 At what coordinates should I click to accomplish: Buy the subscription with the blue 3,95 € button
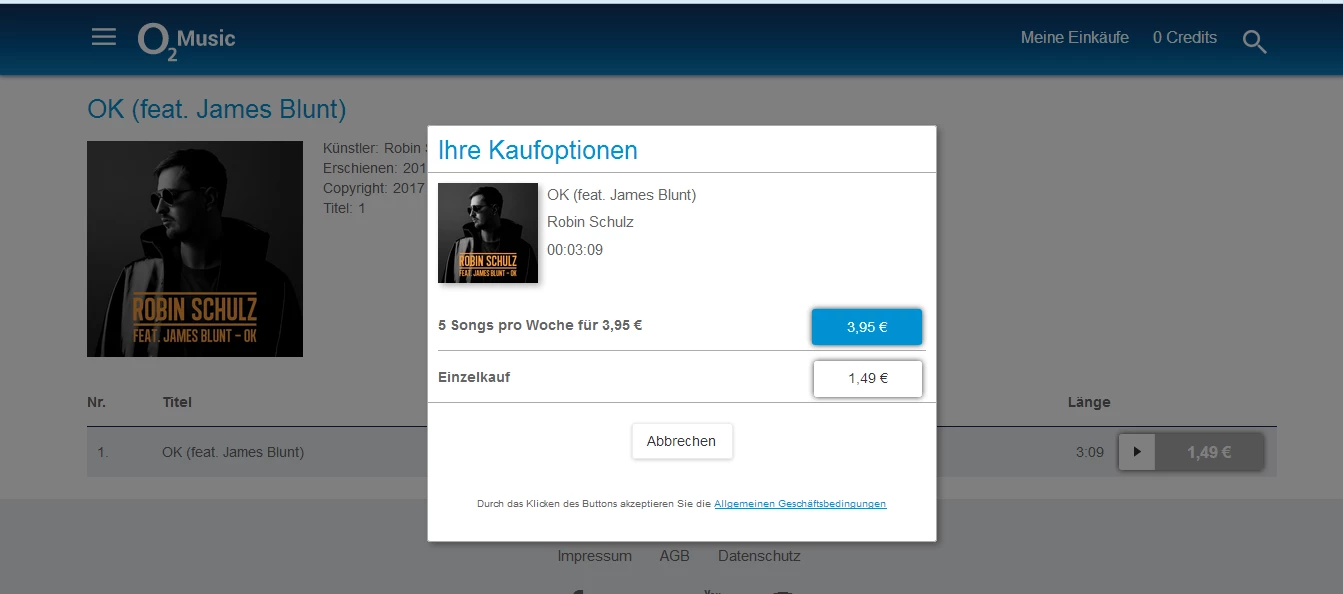(x=867, y=327)
